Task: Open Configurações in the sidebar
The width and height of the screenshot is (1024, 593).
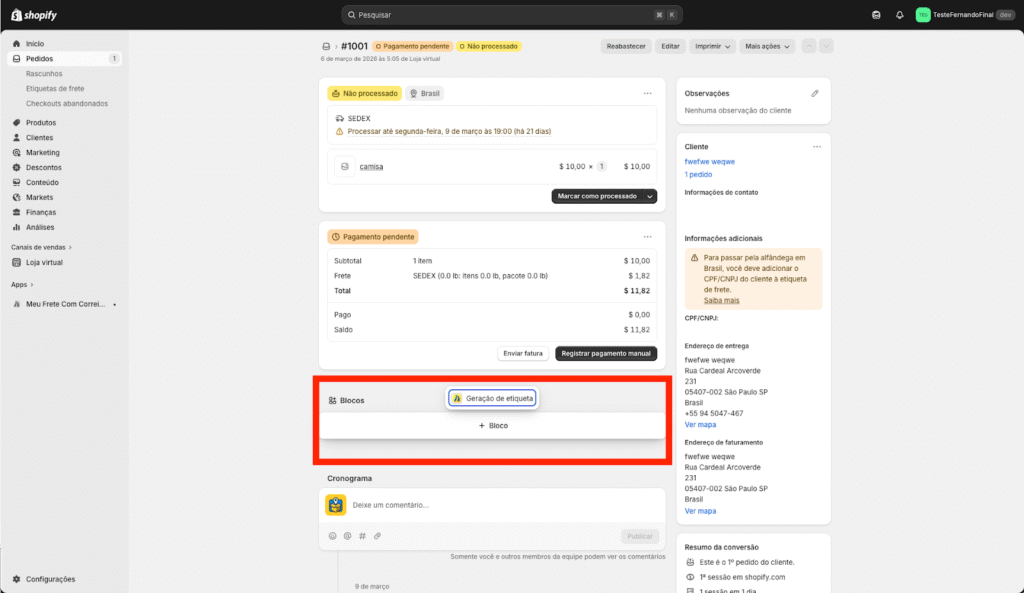Action: 50,579
